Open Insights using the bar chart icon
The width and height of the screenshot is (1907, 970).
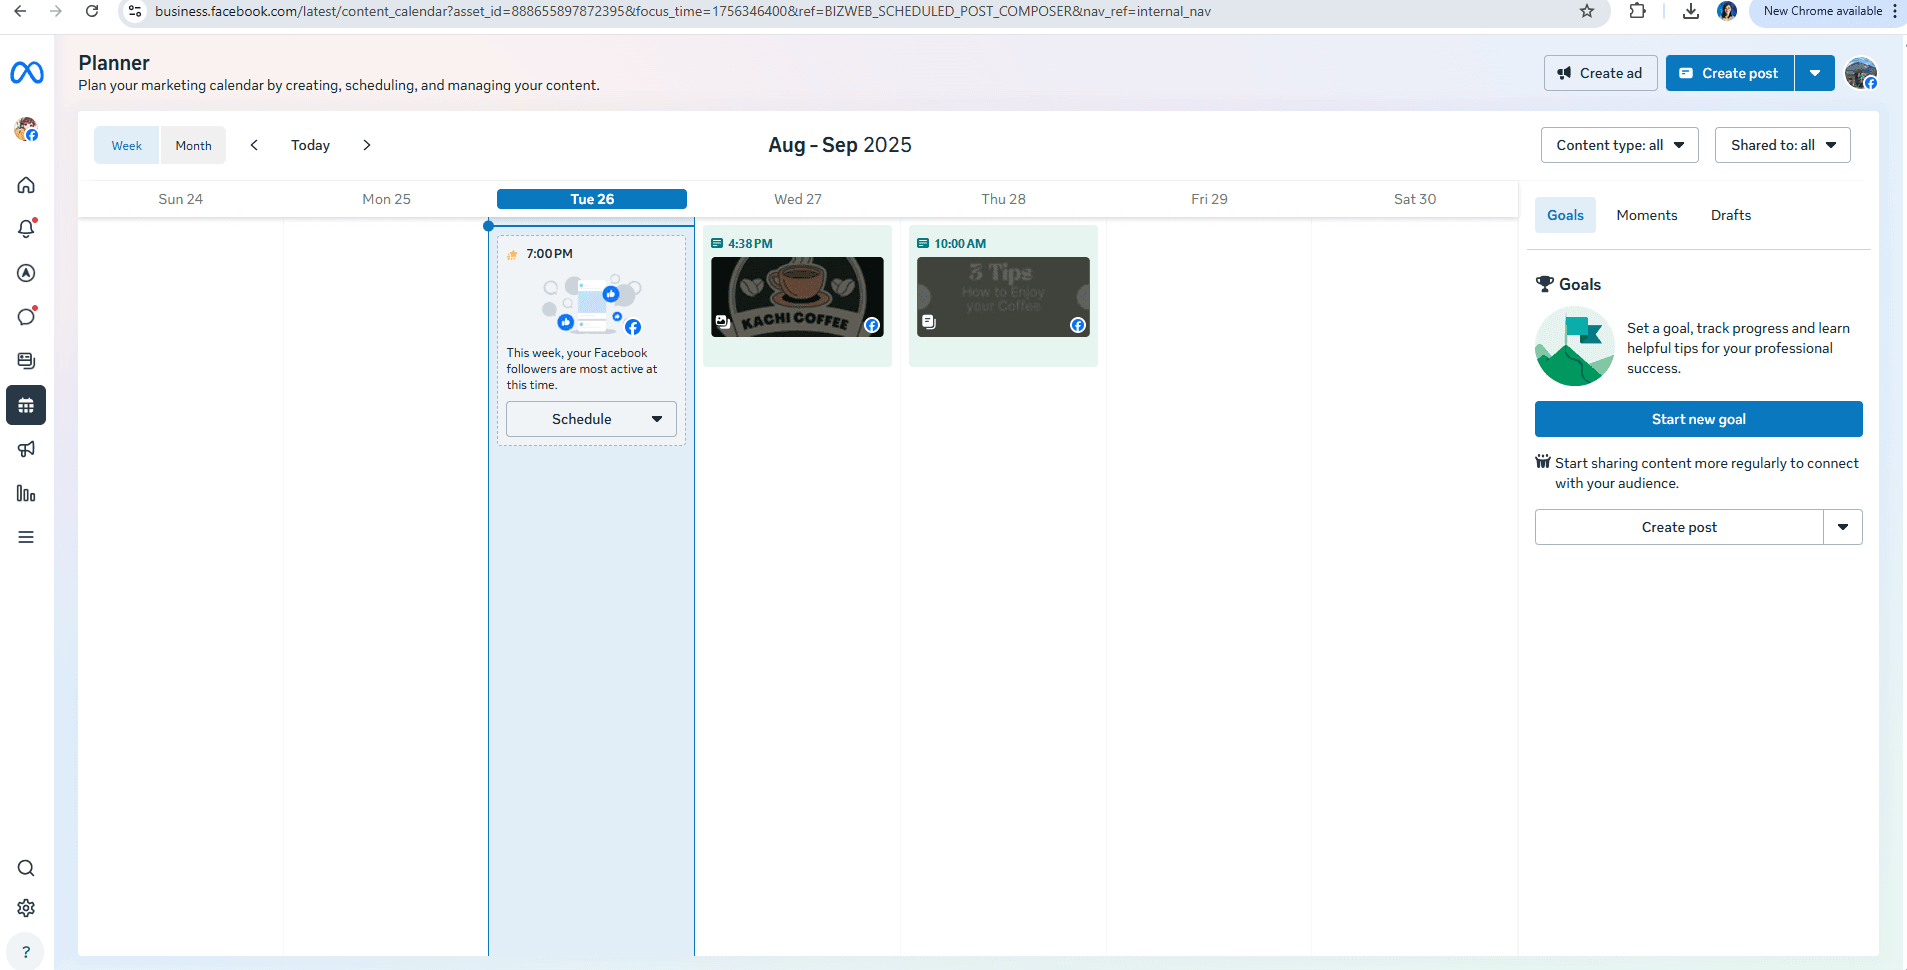coord(26,493)
